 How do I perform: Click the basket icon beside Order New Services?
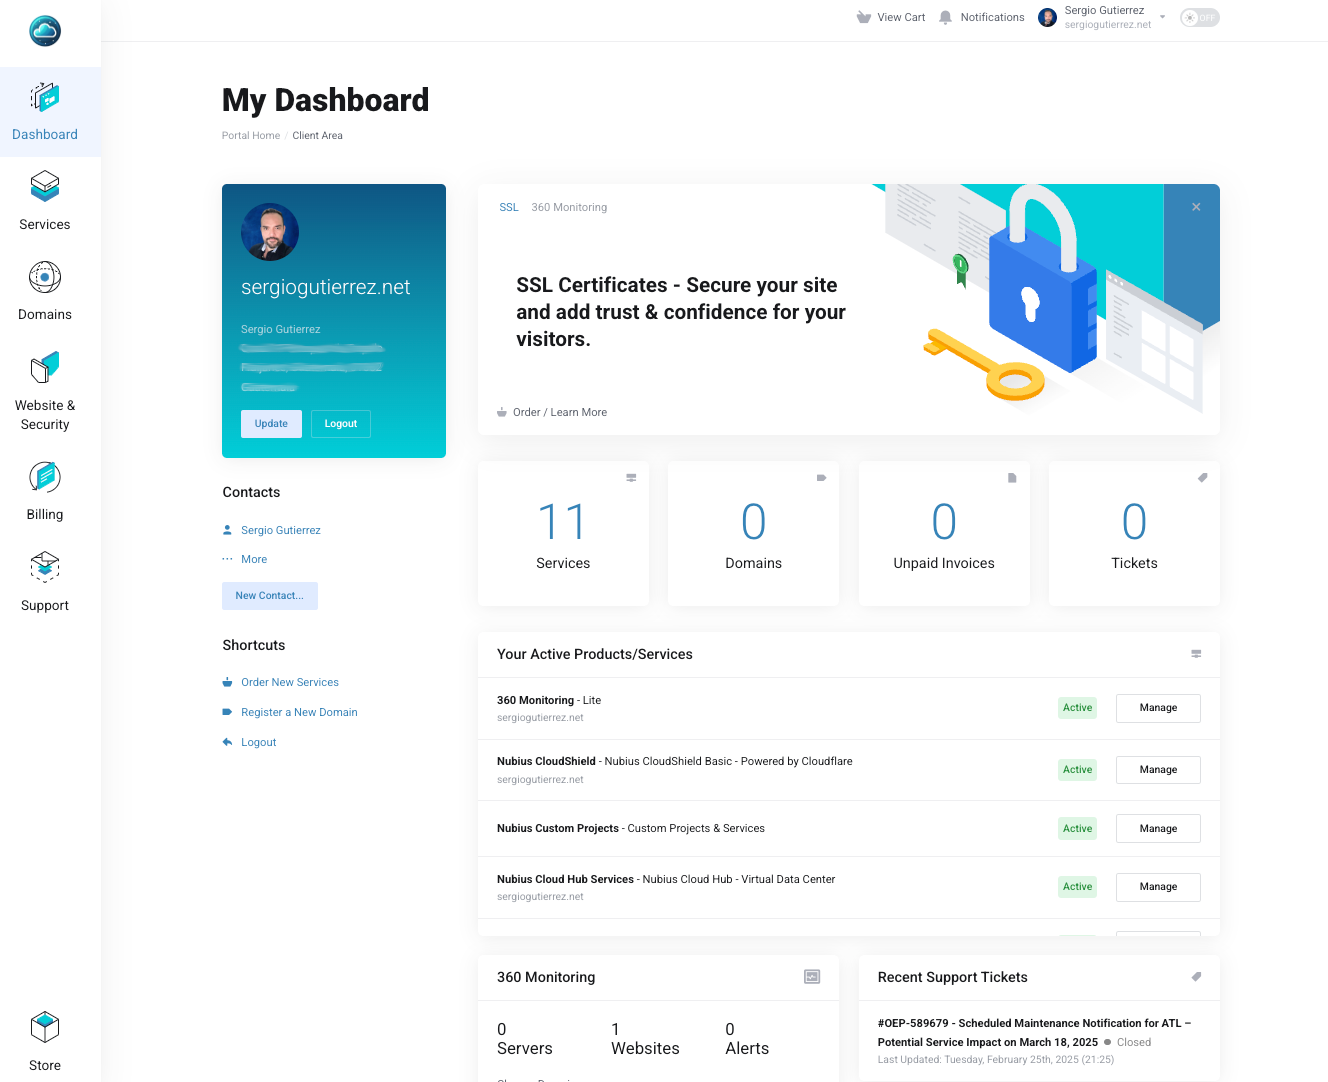coord(227,682)
